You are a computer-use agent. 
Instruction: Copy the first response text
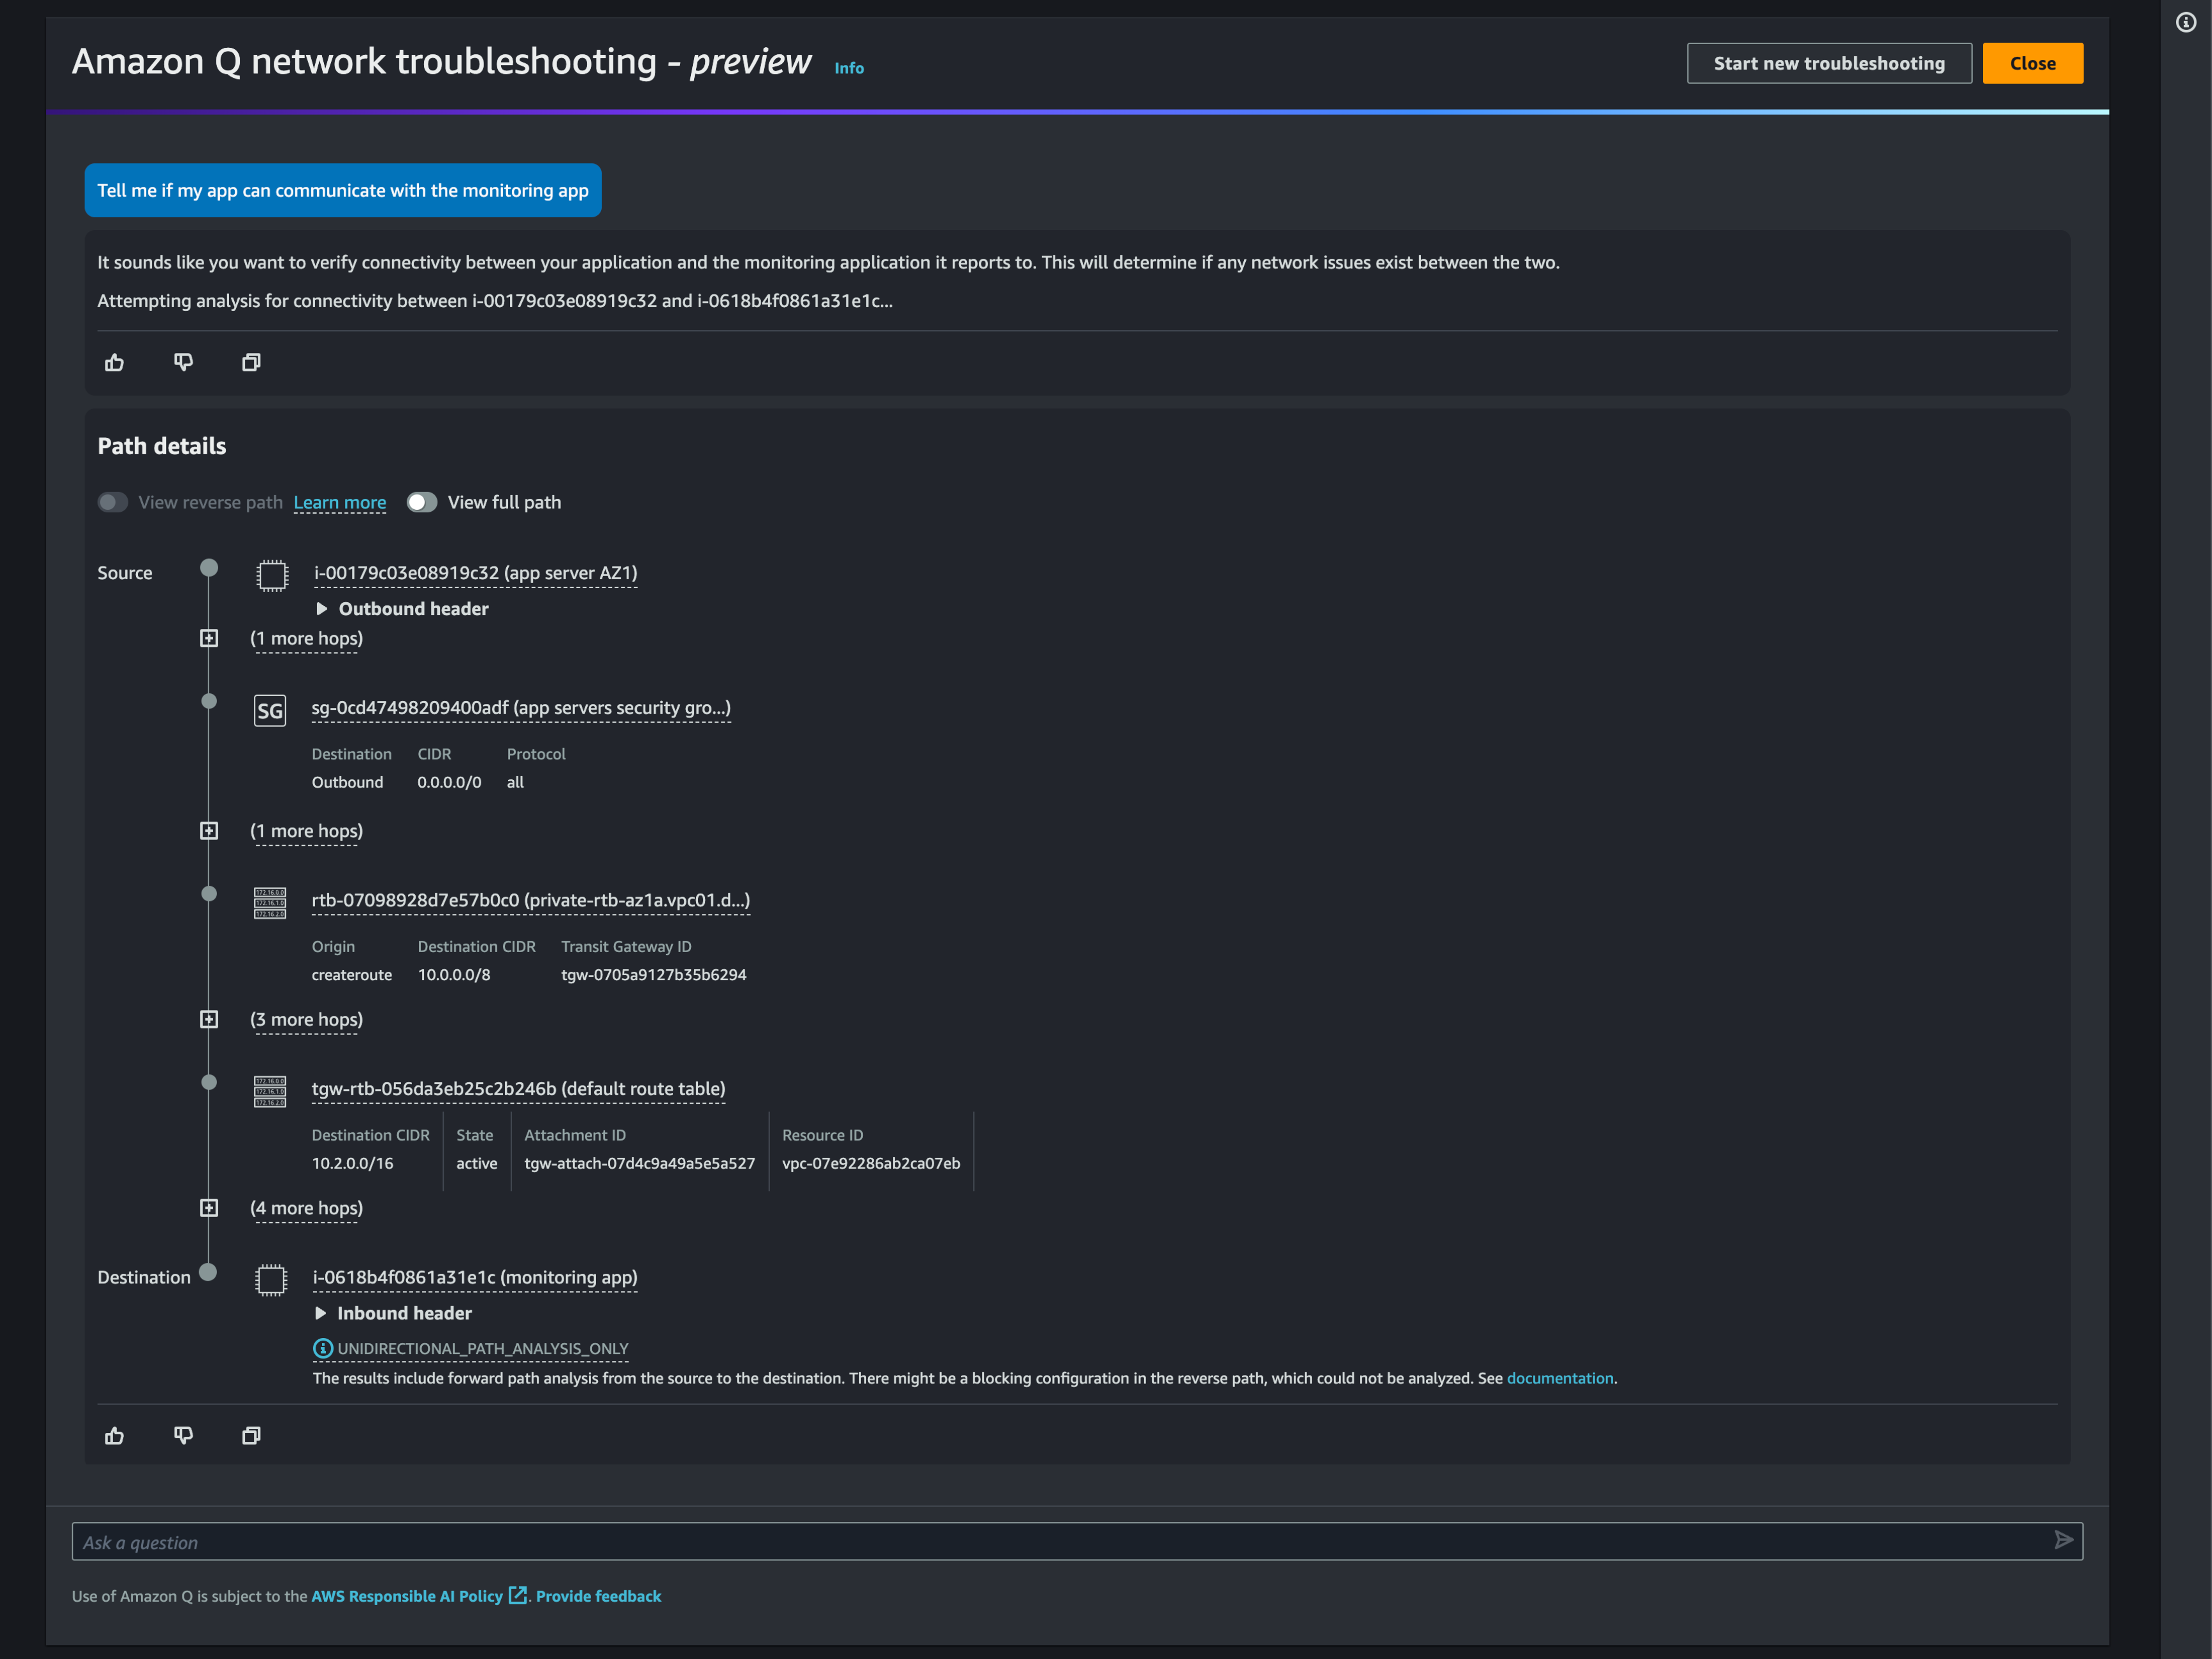(x=251, y=362)
